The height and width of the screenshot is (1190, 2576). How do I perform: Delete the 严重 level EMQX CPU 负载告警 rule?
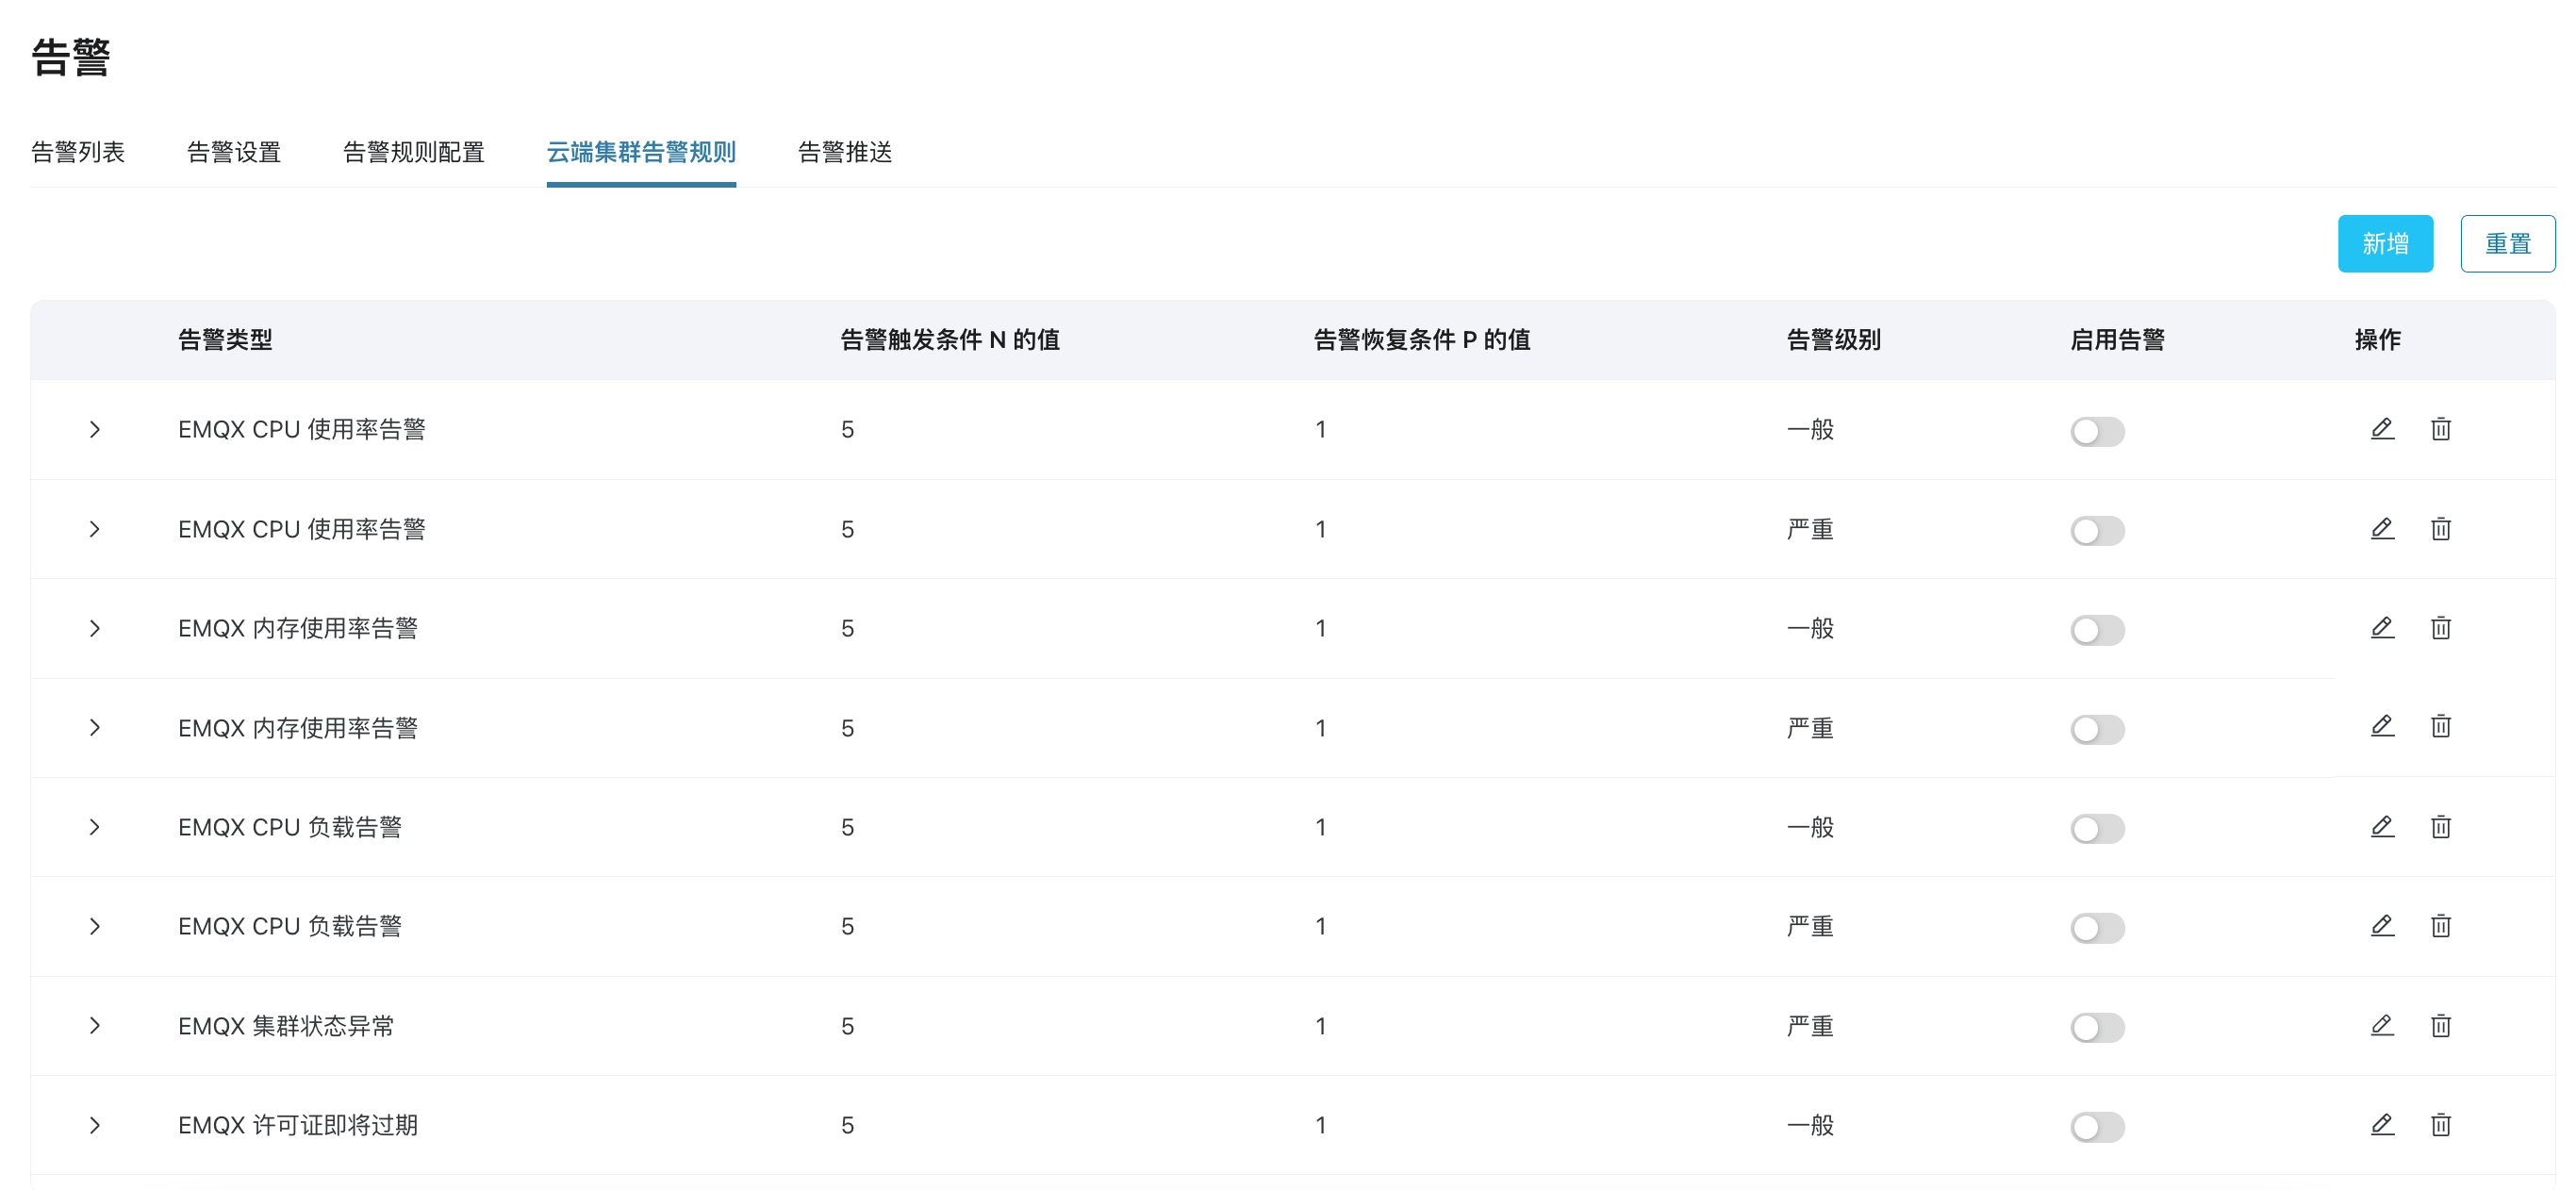2440,926
